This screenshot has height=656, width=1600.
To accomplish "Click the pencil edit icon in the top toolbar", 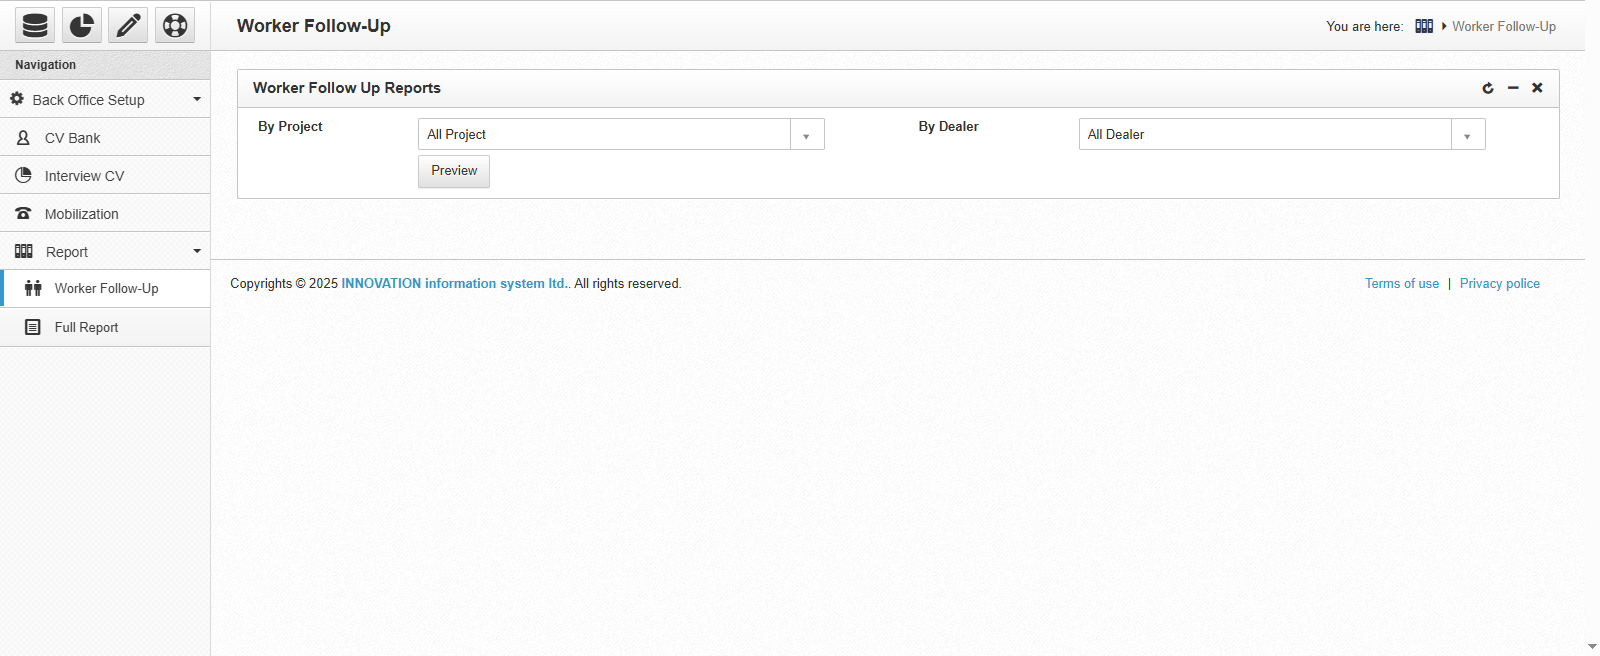I will pyautogui.click(x=128, y=25).
